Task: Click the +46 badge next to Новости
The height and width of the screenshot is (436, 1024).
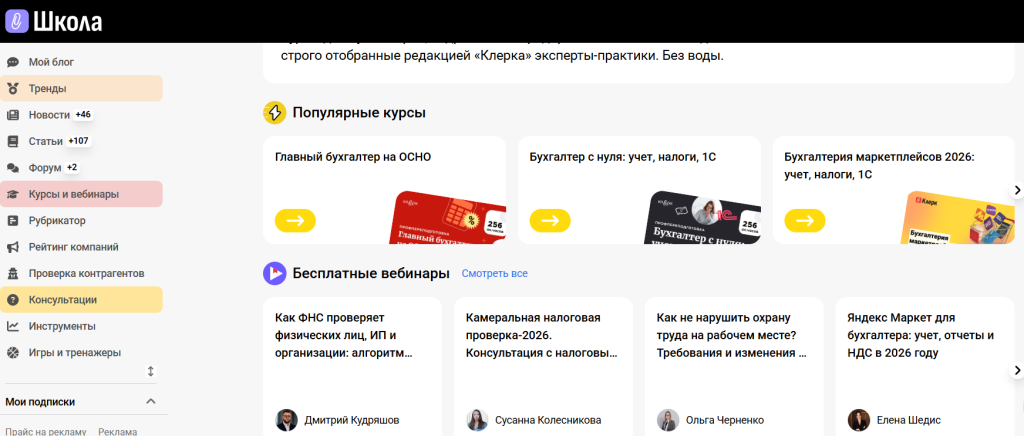Action: pos(83,115)
